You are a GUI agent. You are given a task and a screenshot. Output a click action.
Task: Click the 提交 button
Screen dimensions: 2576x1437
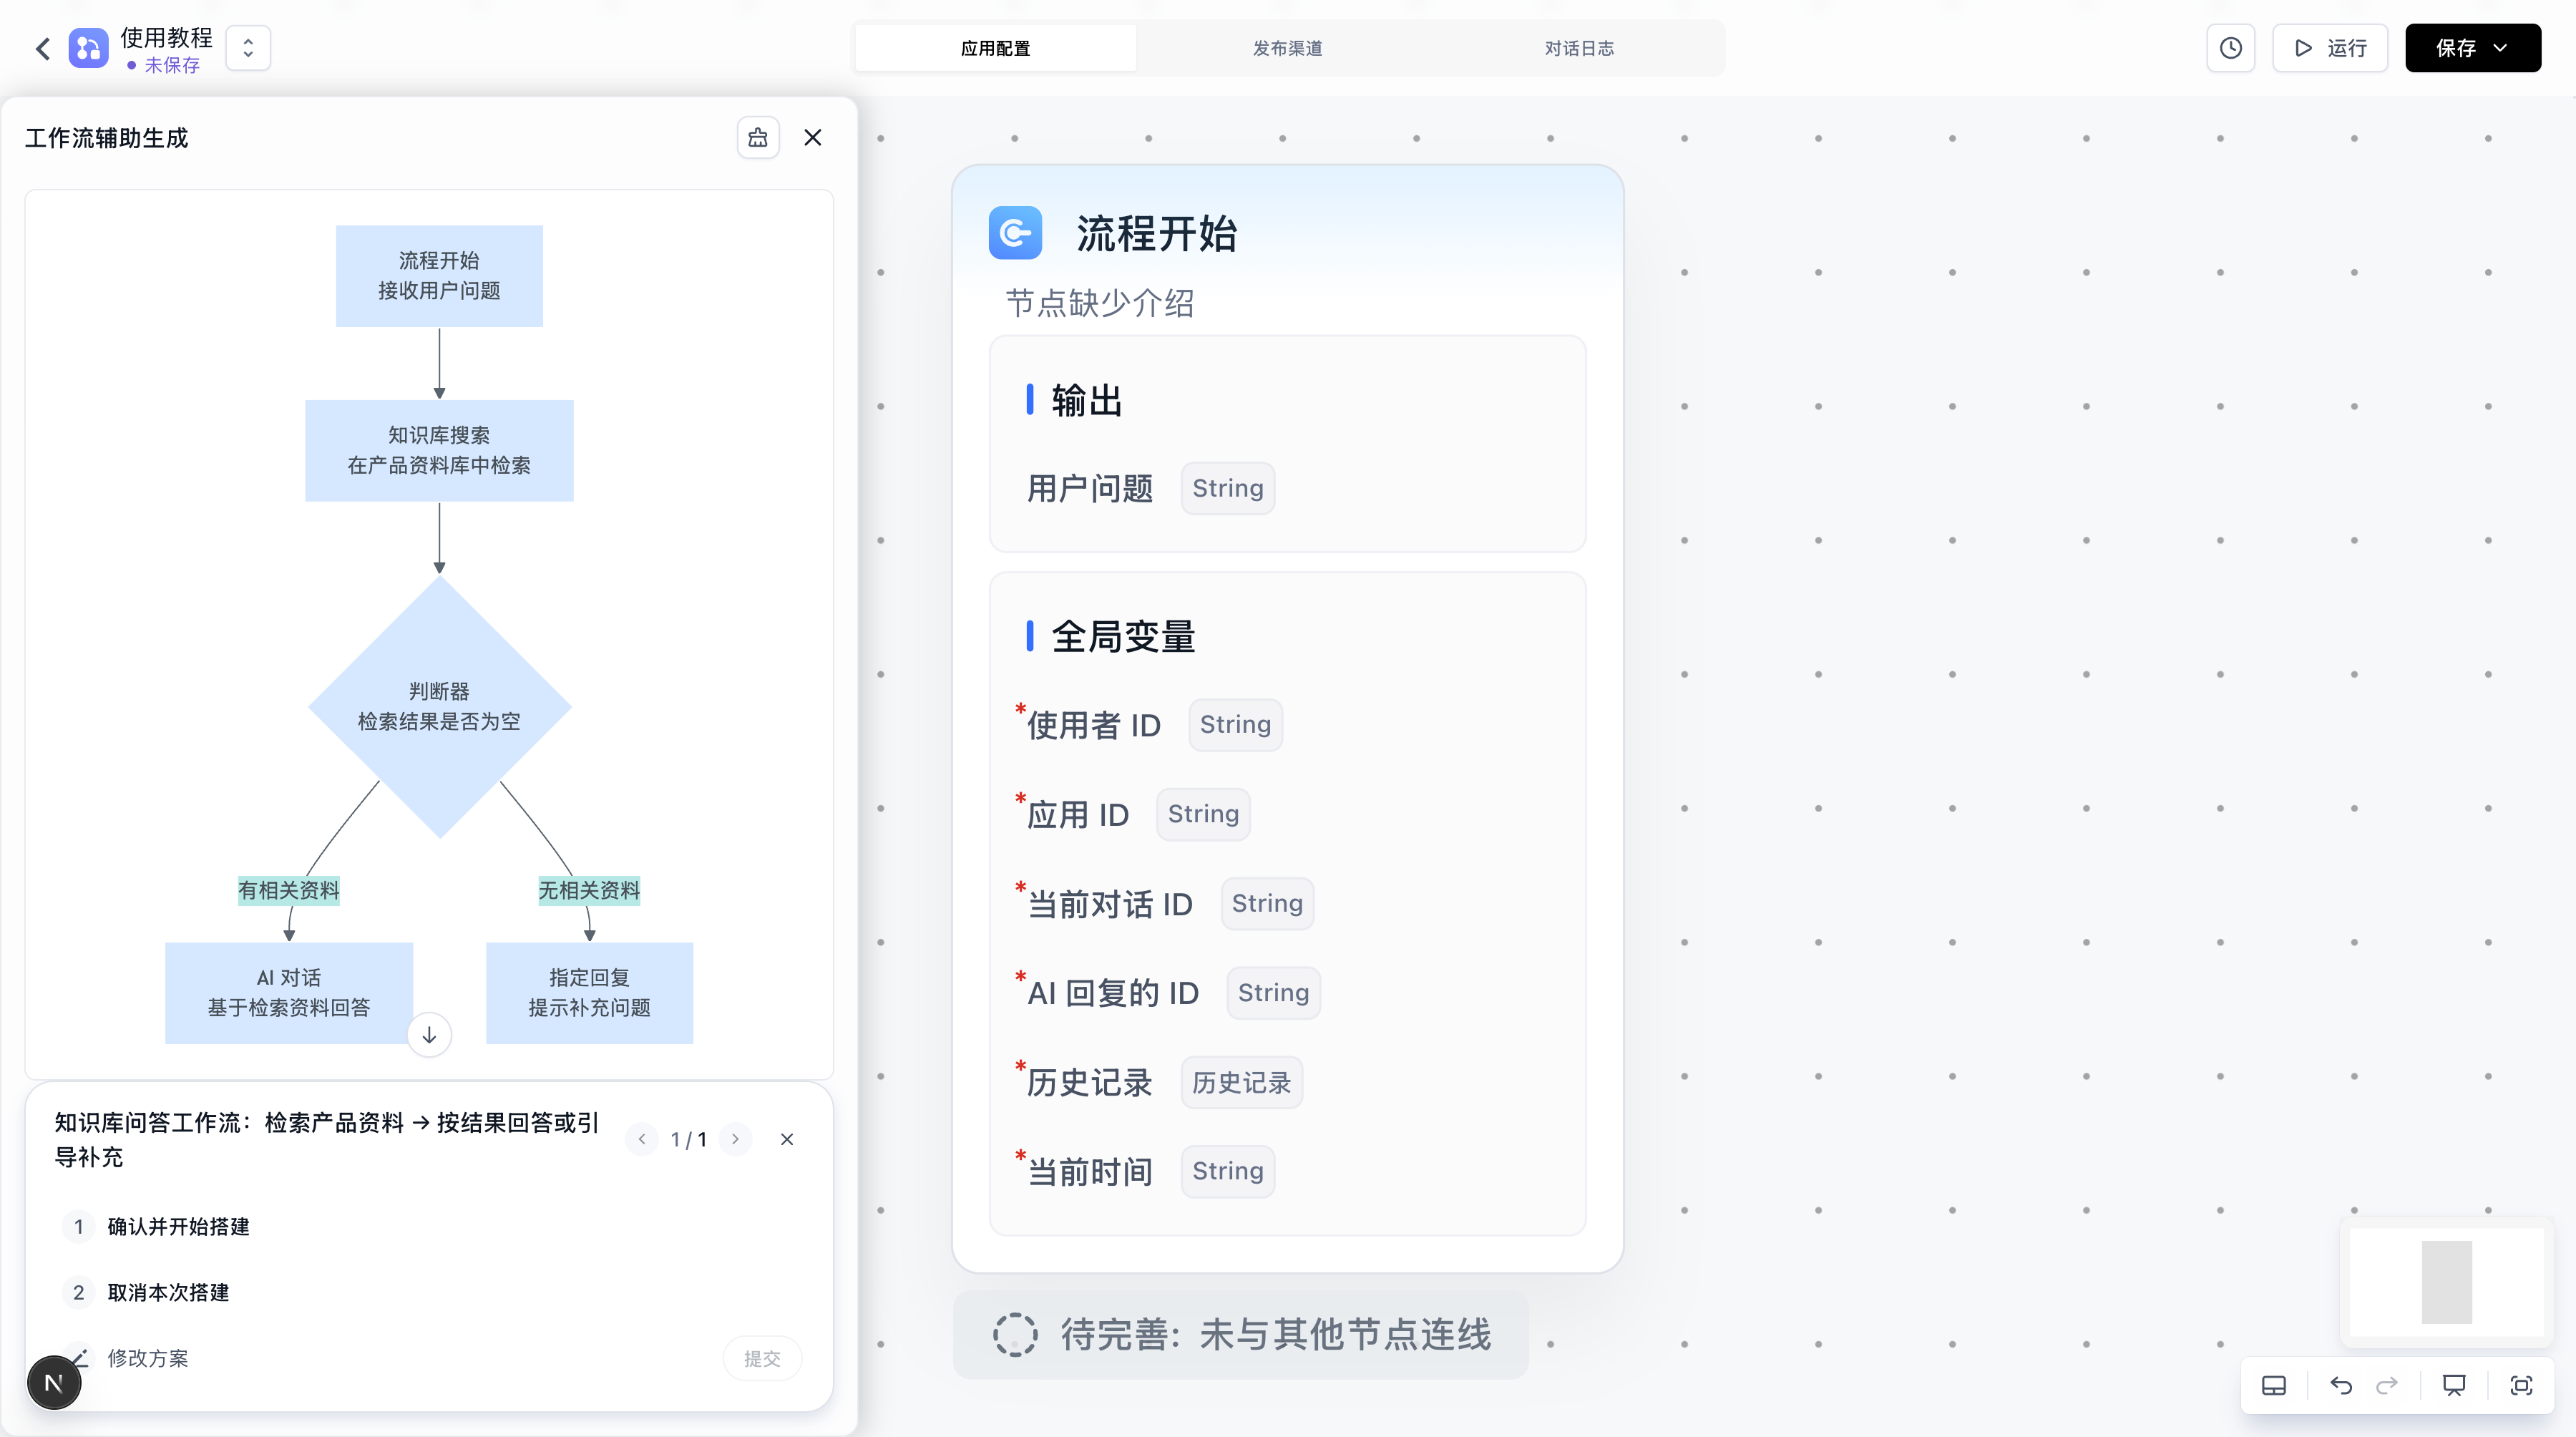click(x=762, y=1359)
